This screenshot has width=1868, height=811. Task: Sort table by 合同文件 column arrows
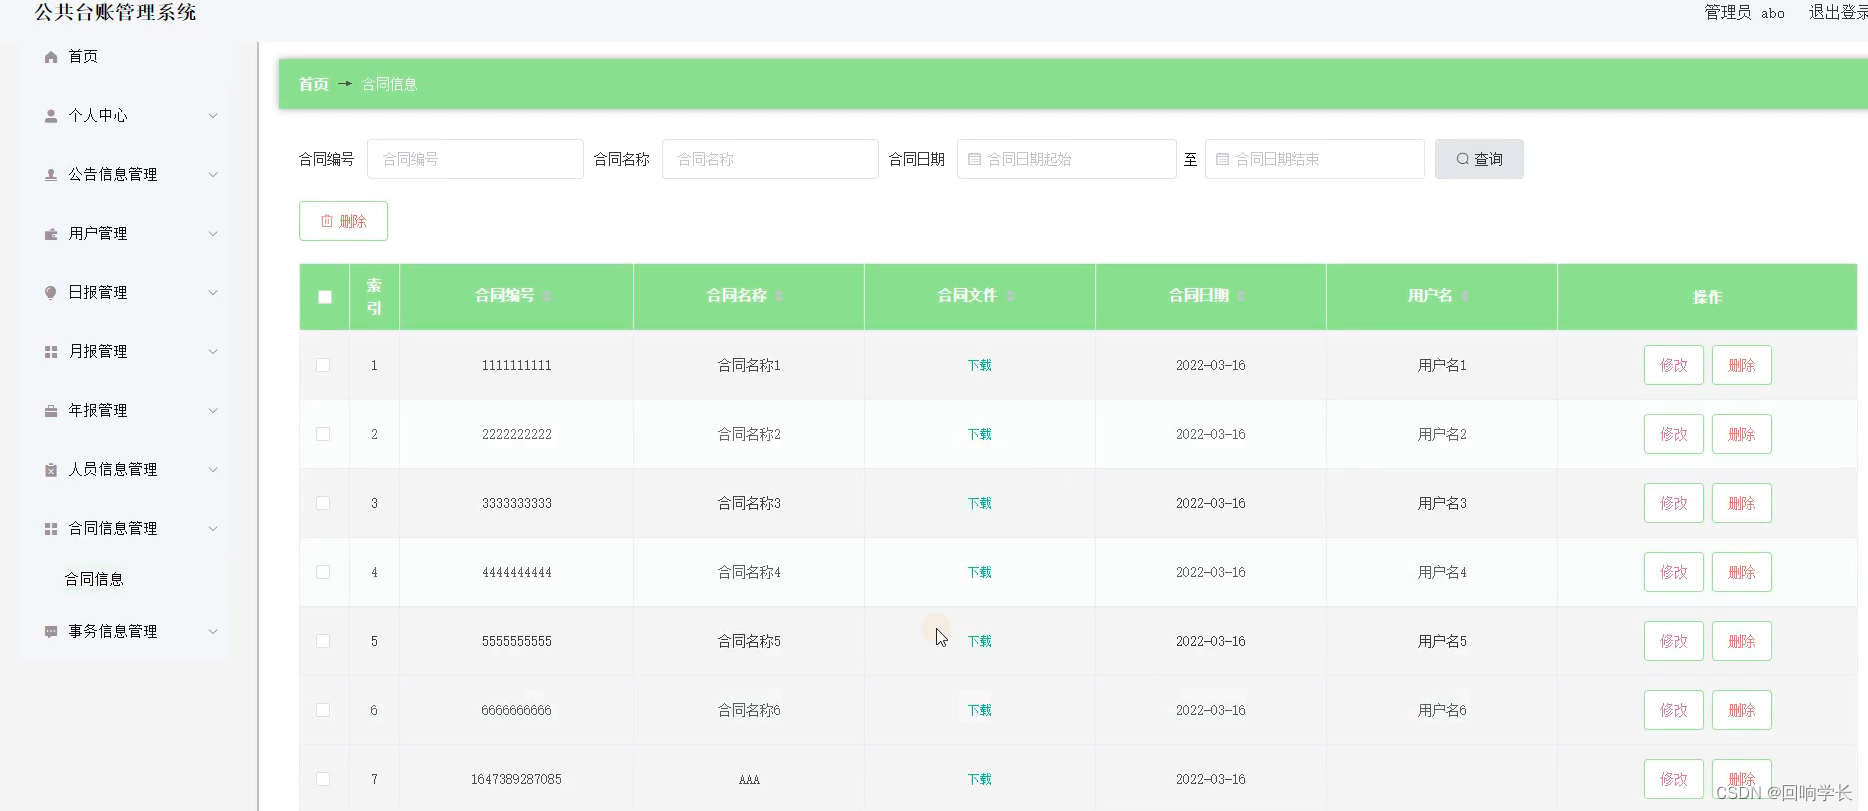(x=1010, y=296)
